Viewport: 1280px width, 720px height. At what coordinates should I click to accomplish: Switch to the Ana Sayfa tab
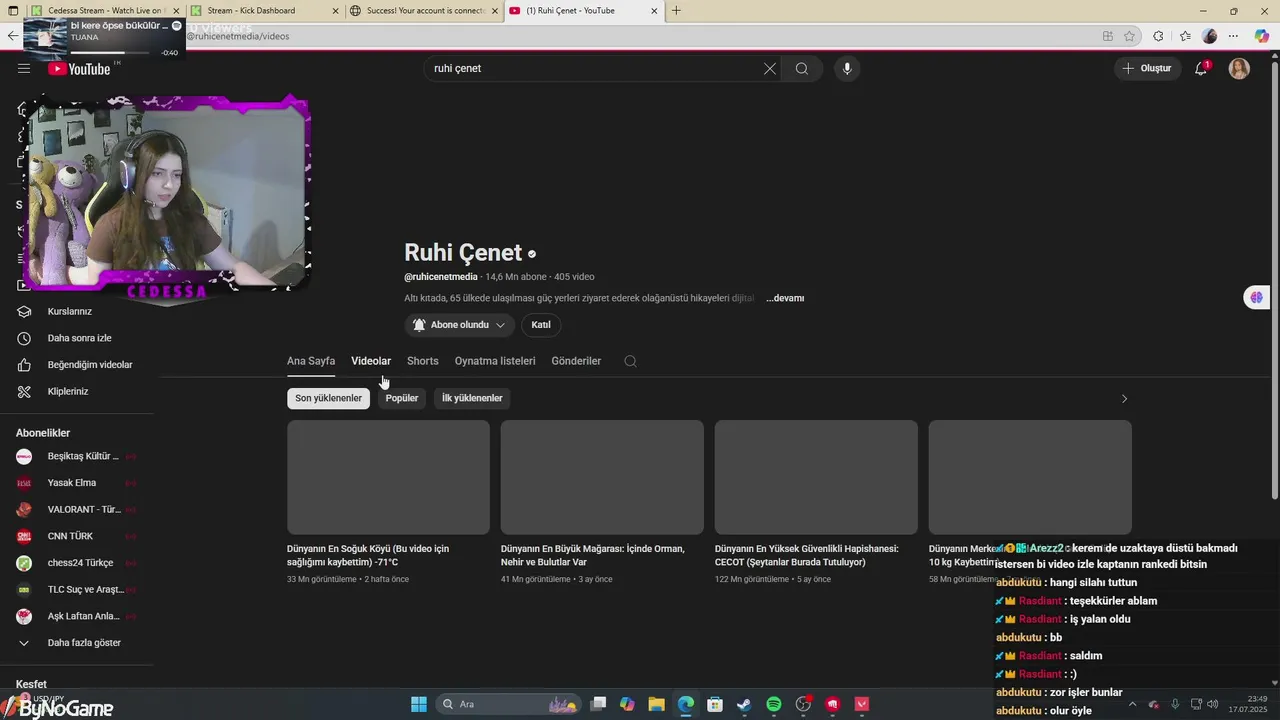point(311,361)
